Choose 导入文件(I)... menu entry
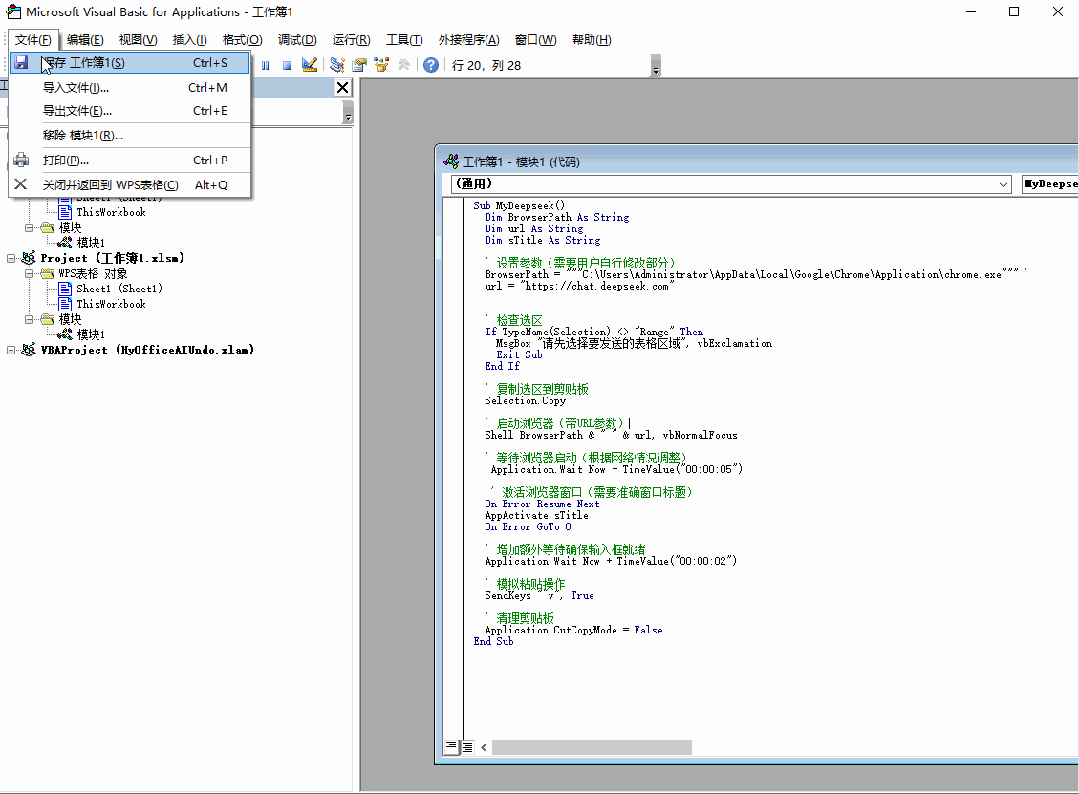Image resolution: width=1079 pixels, height=794 pixels. pos(129,87)
